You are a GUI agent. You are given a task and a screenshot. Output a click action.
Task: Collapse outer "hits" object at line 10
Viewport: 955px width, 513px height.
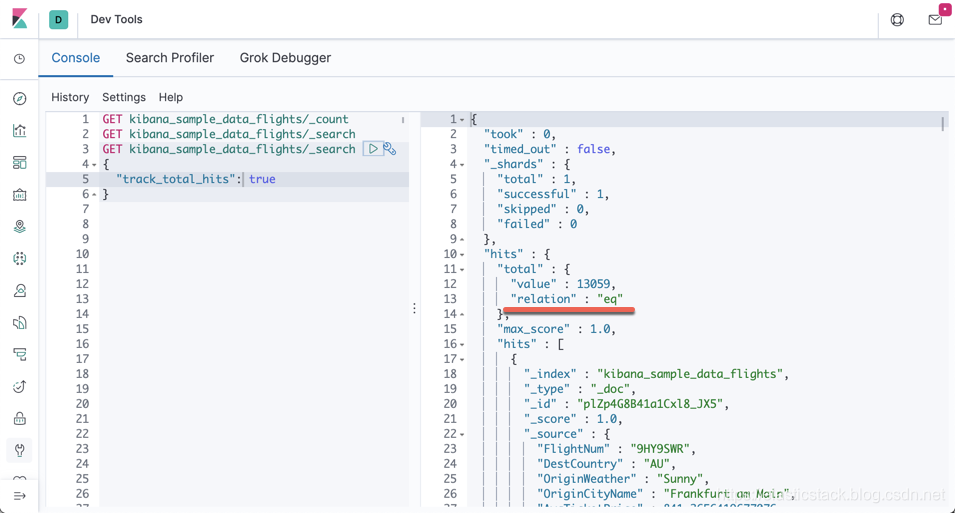[x=462, y=254]
